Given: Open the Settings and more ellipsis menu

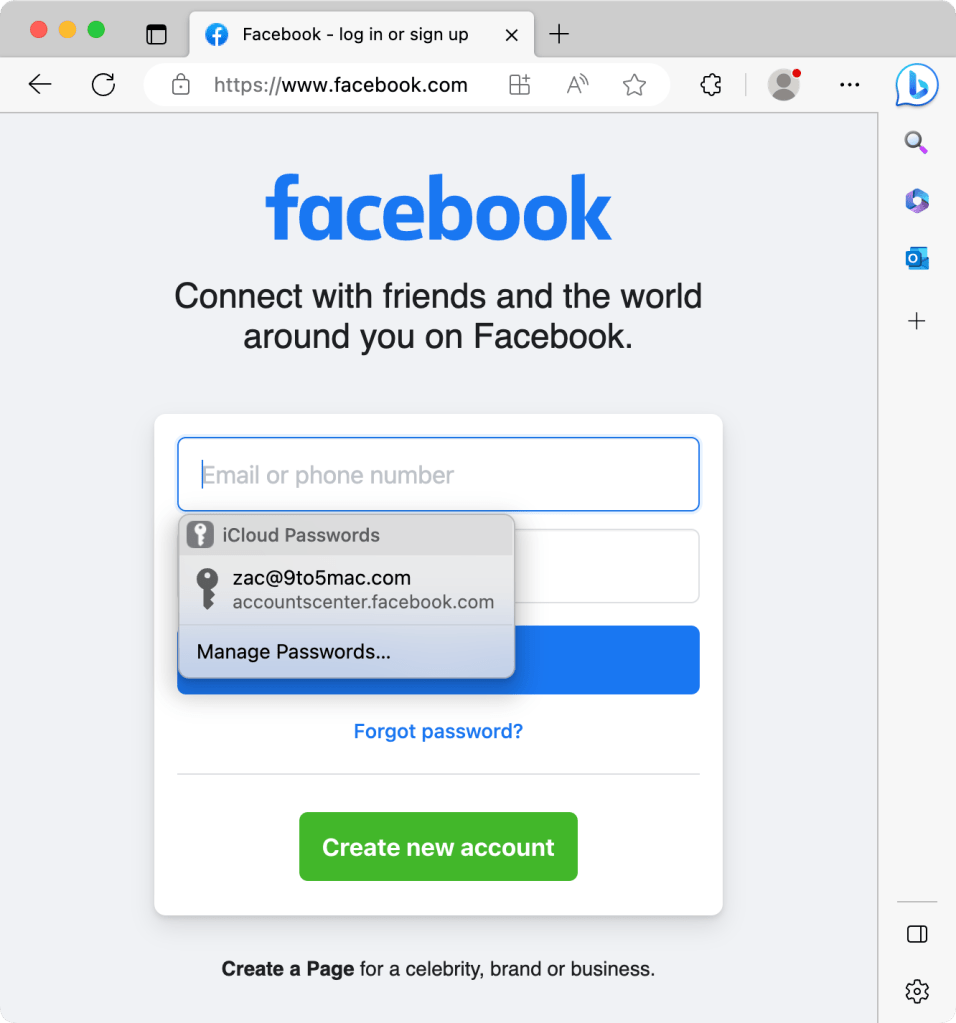Looking at the screenshot, I should tap(849, 85).
